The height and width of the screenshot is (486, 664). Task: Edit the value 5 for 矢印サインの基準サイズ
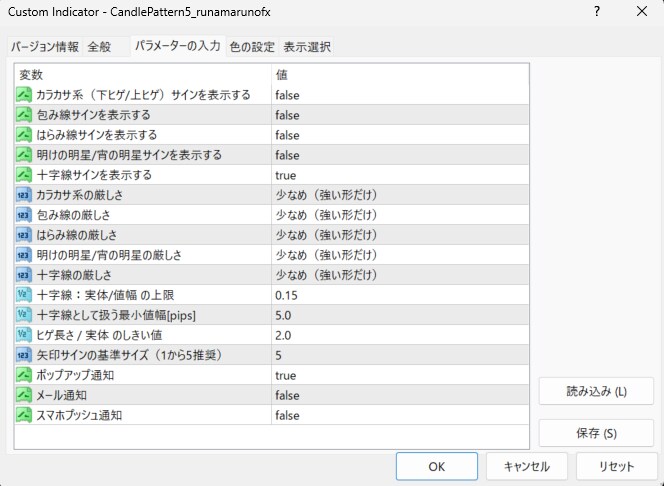click(x=400, y=355)
